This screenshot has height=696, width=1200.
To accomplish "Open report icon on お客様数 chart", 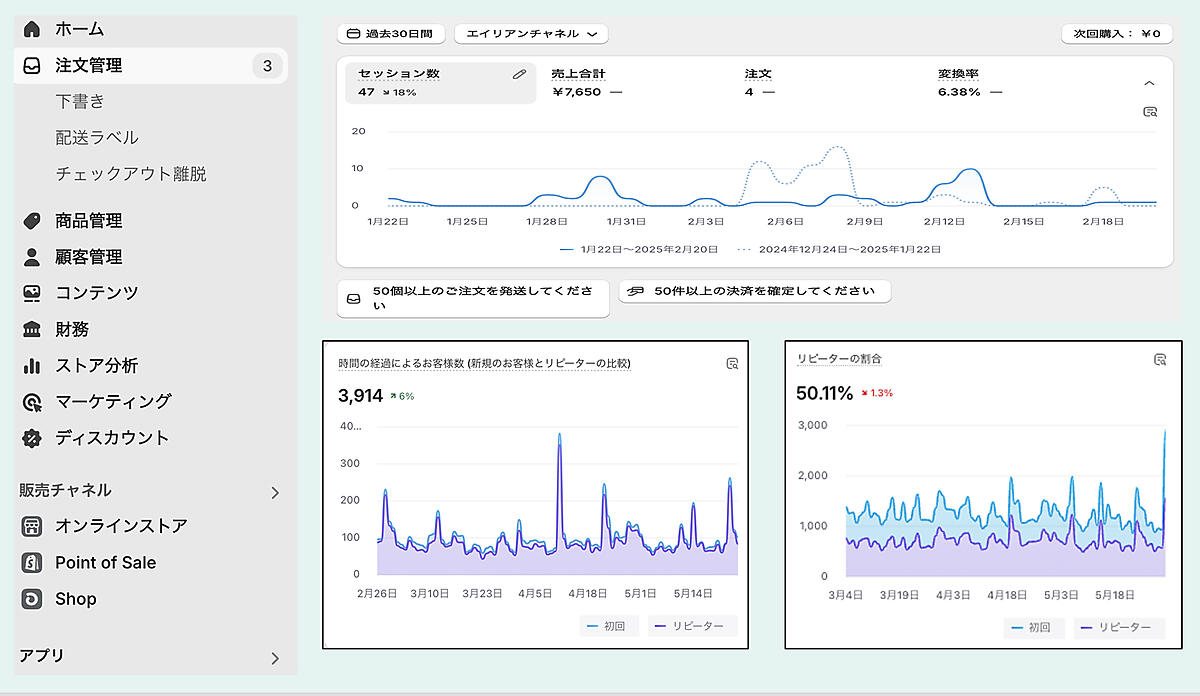I will click(732, 364).
